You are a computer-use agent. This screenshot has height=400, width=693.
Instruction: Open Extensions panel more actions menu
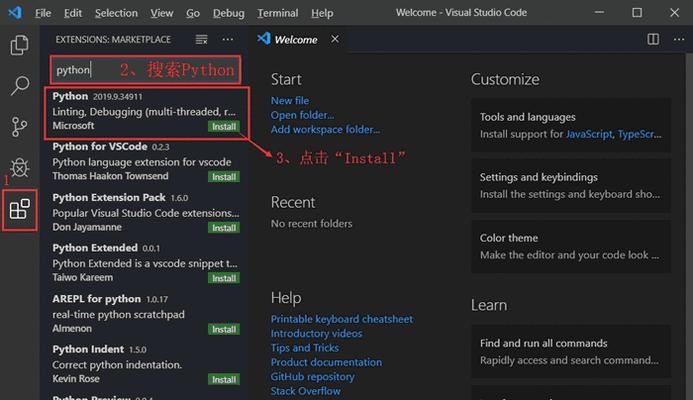coord(228,40)
